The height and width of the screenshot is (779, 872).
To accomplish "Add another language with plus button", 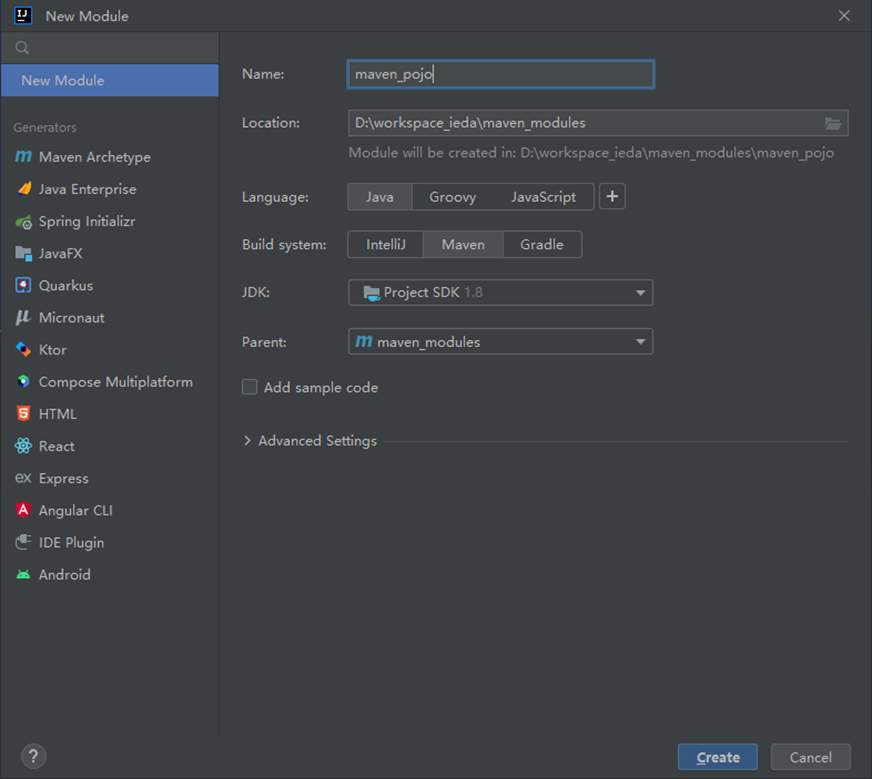I will coord(612,196).
